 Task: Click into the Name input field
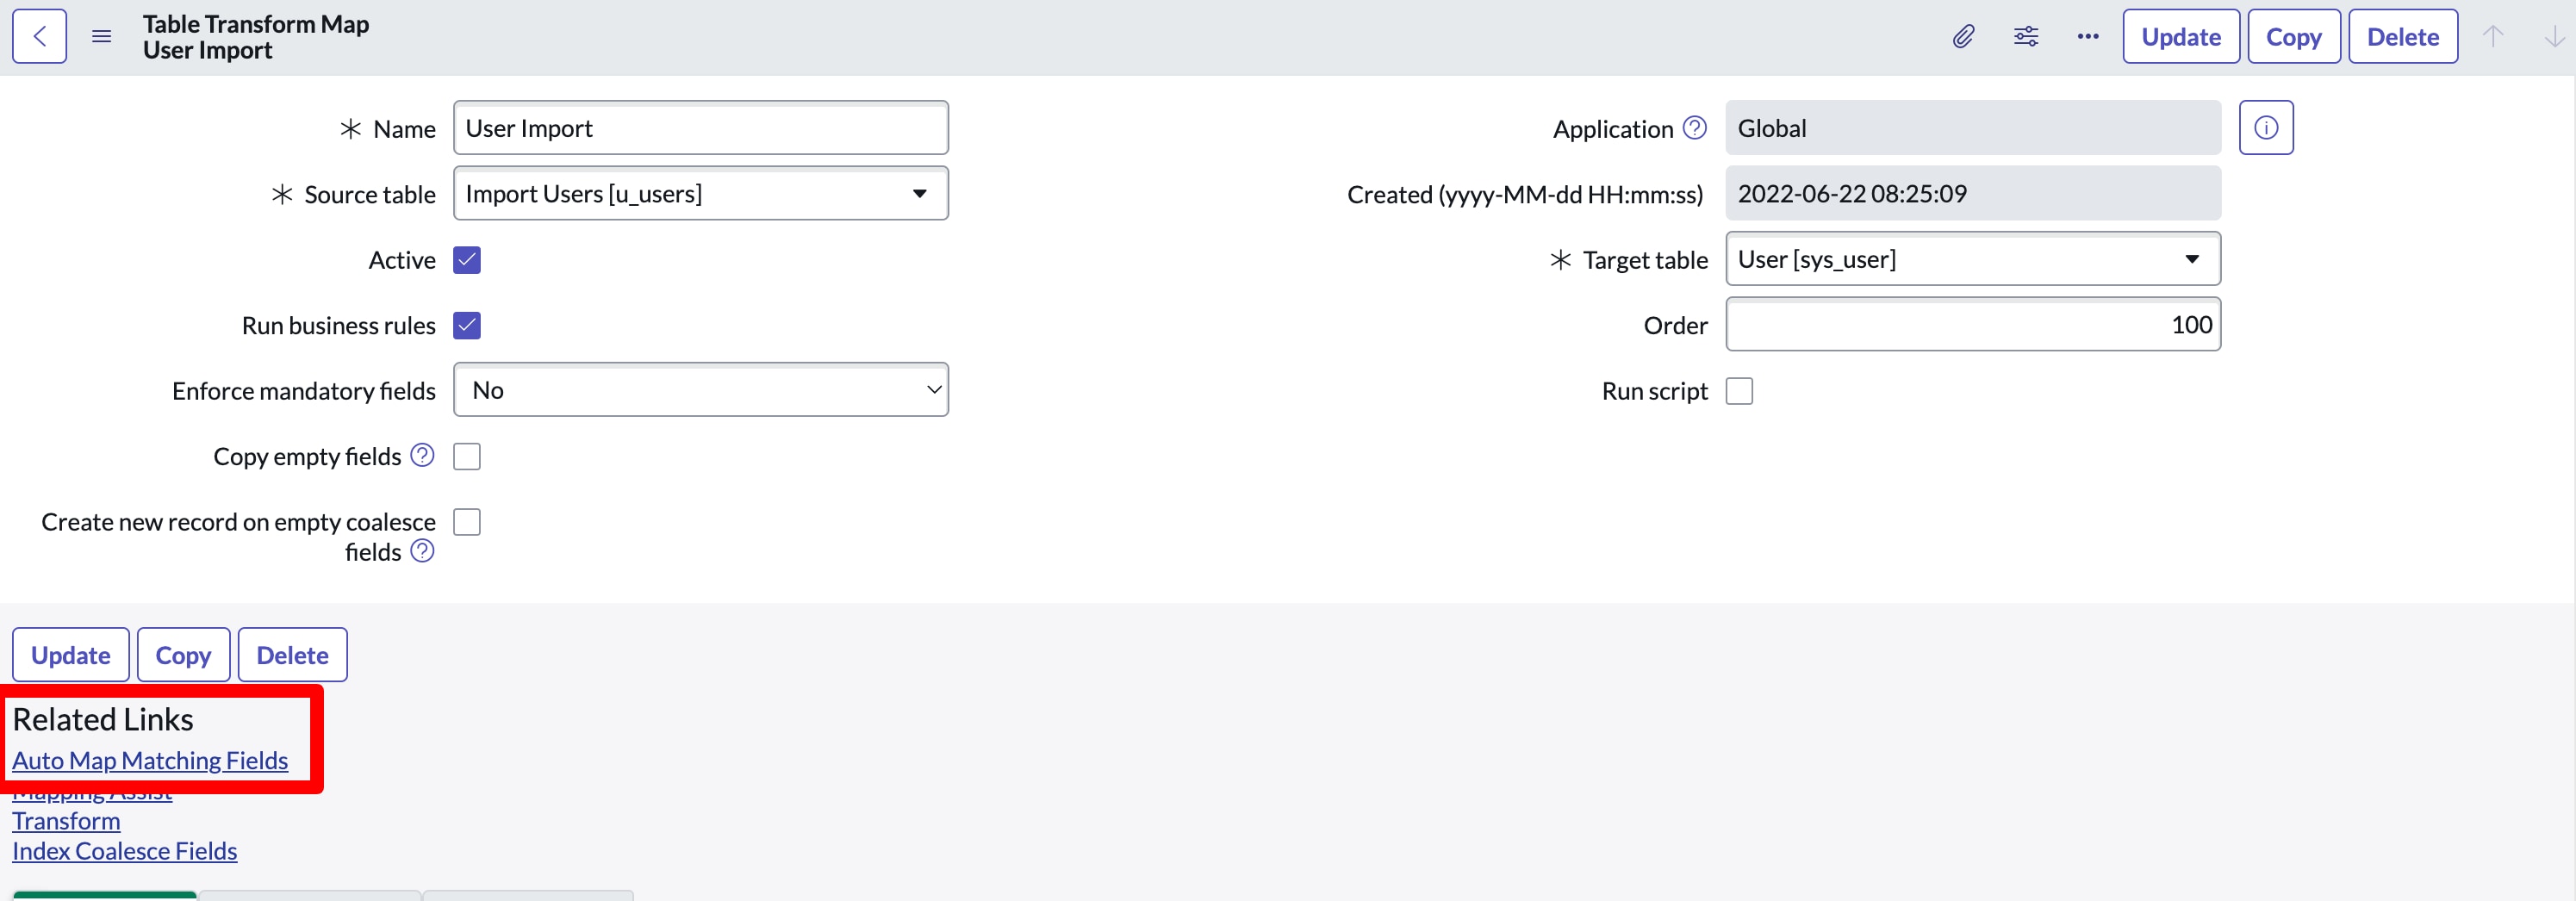click(x=700, y=128)
